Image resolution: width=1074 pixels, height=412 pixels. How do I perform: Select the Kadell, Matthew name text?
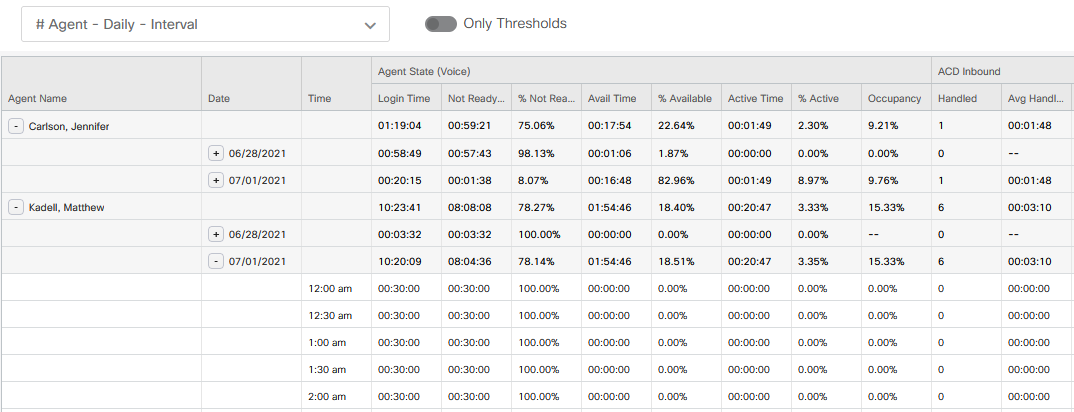66,207
